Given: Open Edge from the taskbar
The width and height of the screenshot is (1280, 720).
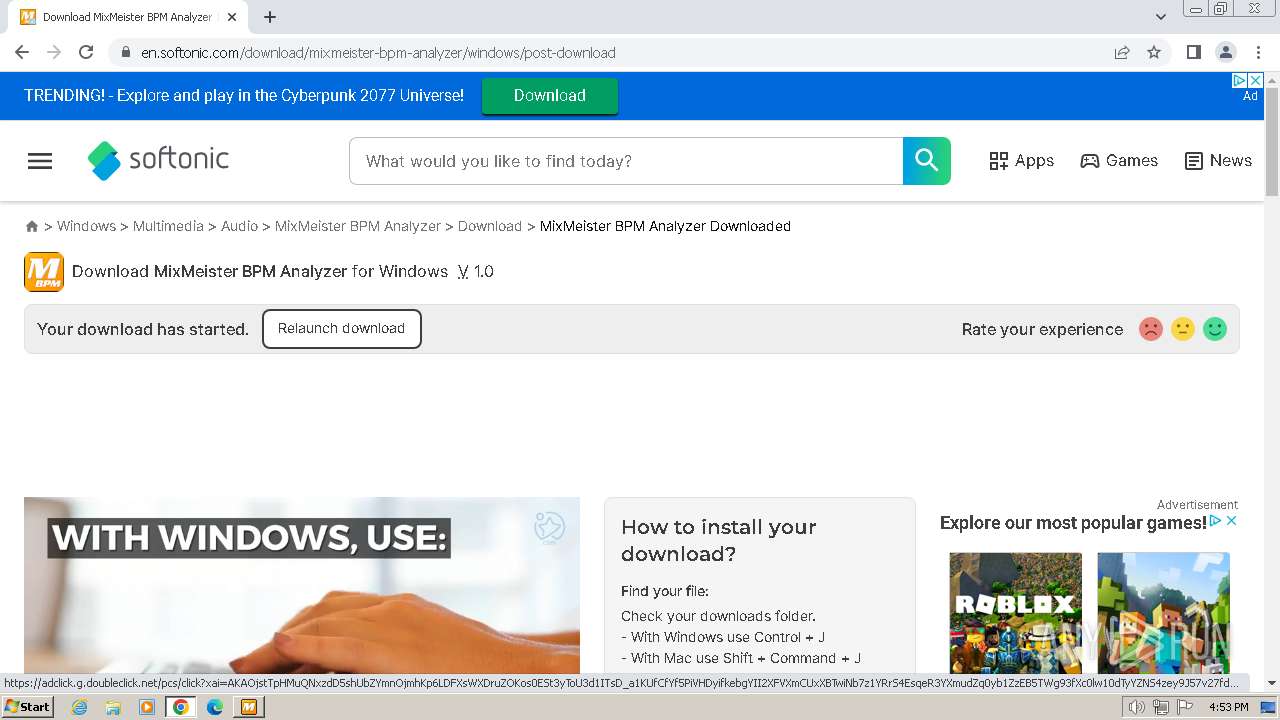Looking at the screenshot, I should point(214,707).
